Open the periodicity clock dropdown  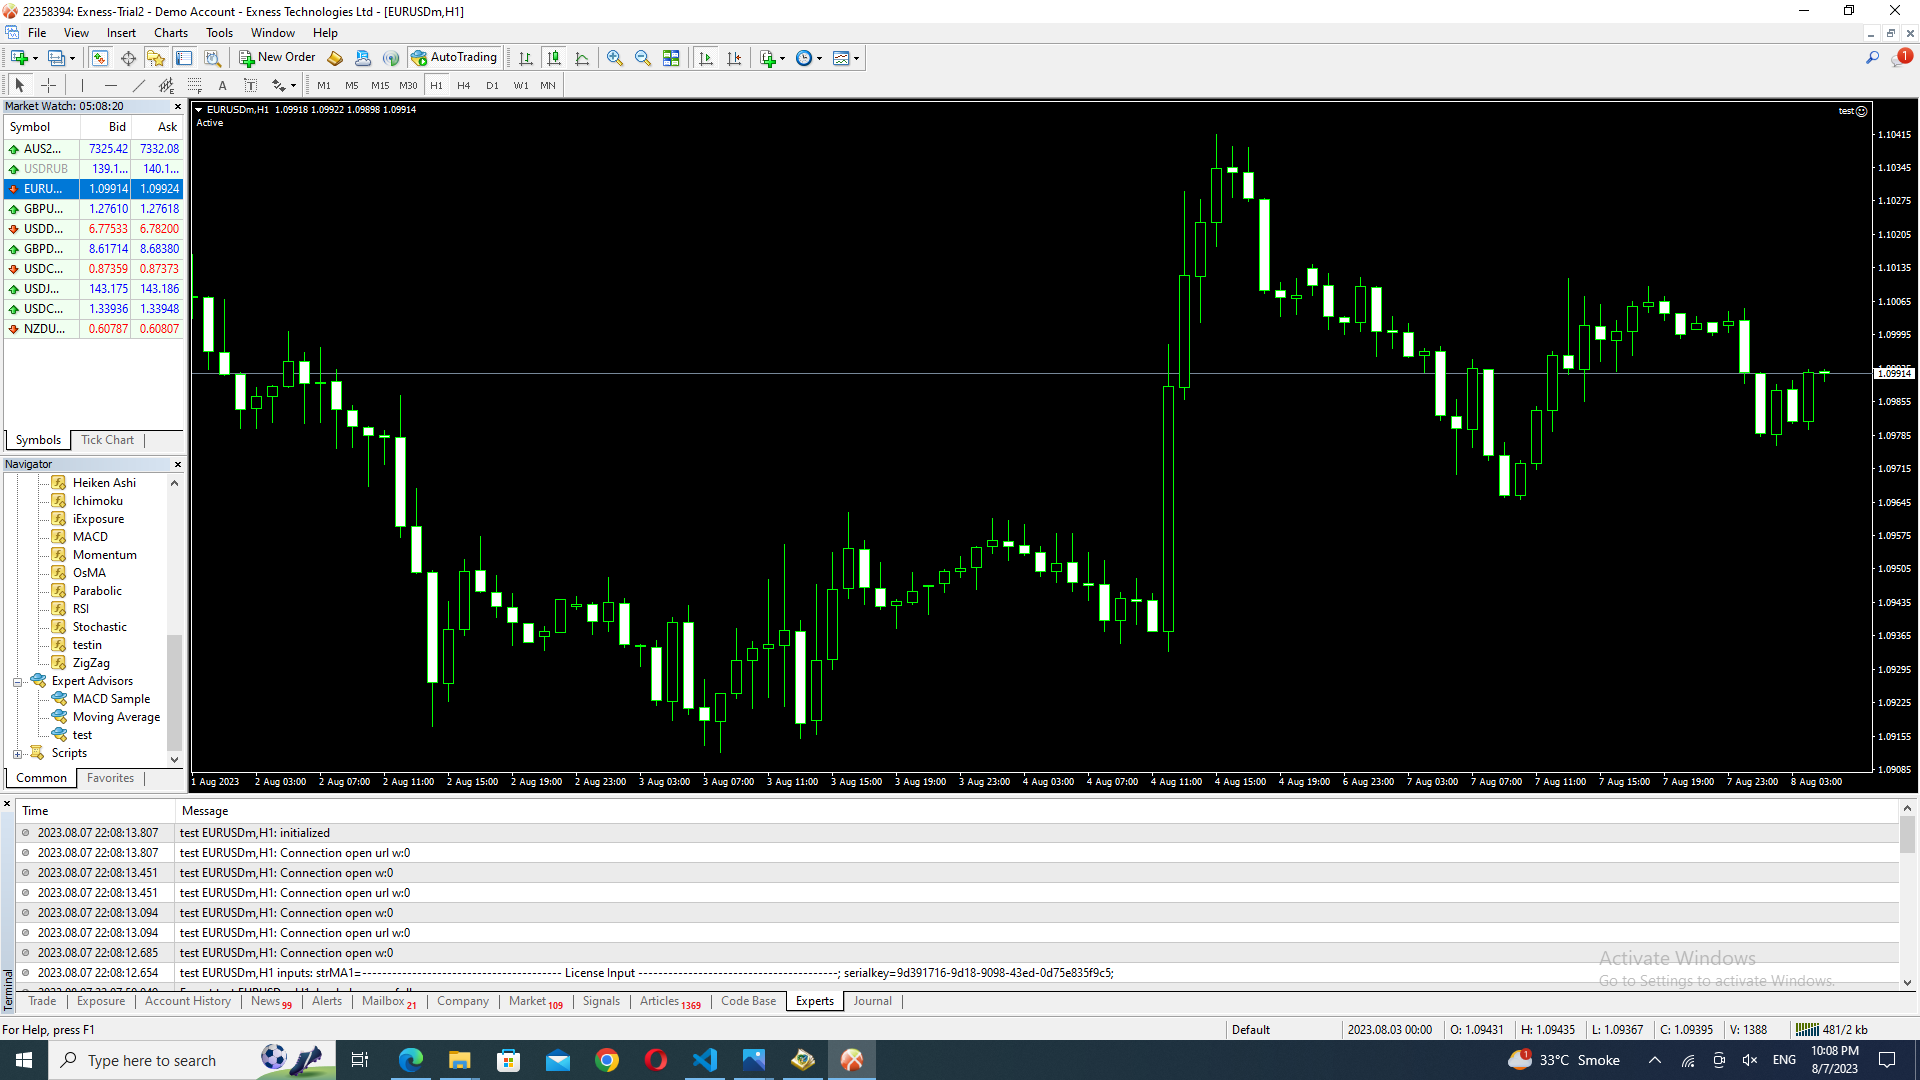tap(808, 58)
